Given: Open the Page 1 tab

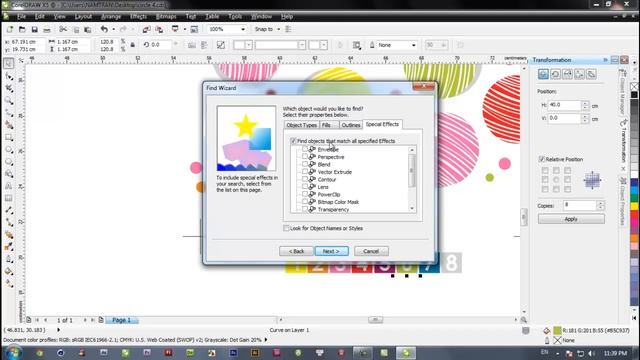Looking at the screenshot, I should pos(122,320).
